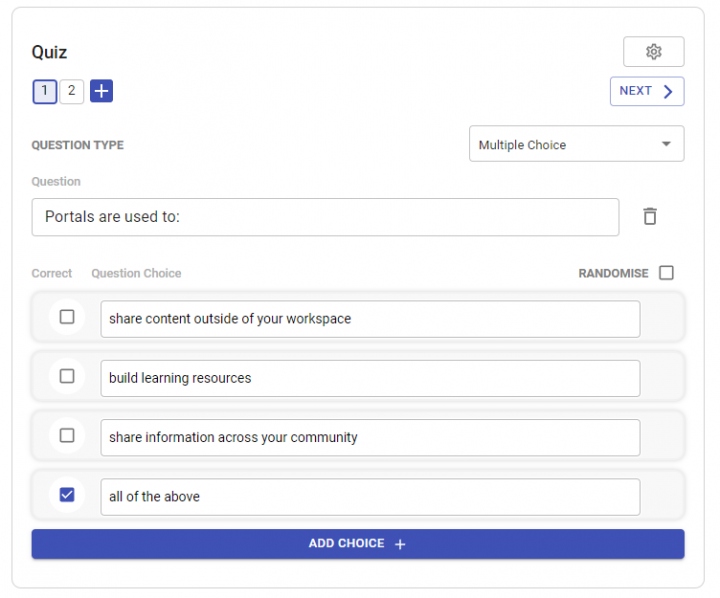
Task: Click the plus icon on Add Choice bar
Action: 400,544
